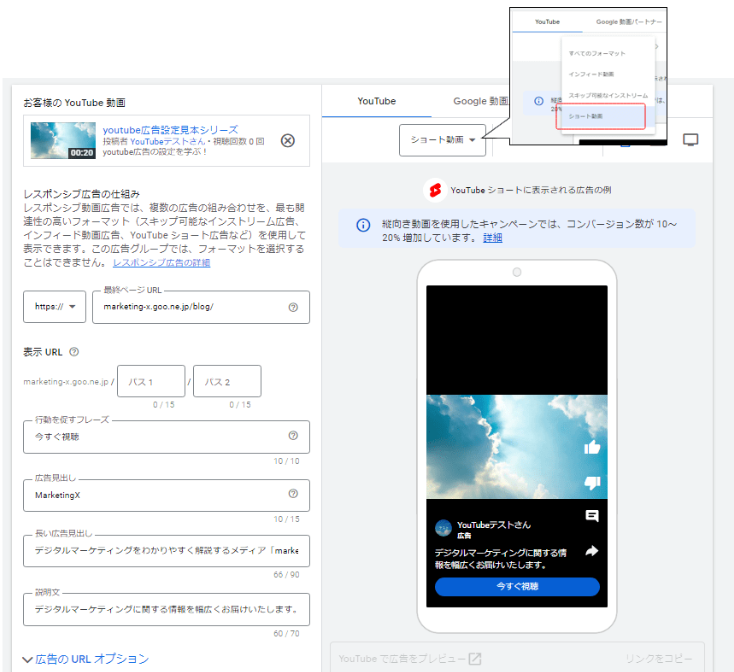Image resolution: width=734 pixels, height=672 pixels.
Task: Open the 詳細 link in the notice
Action: (492, 238)
